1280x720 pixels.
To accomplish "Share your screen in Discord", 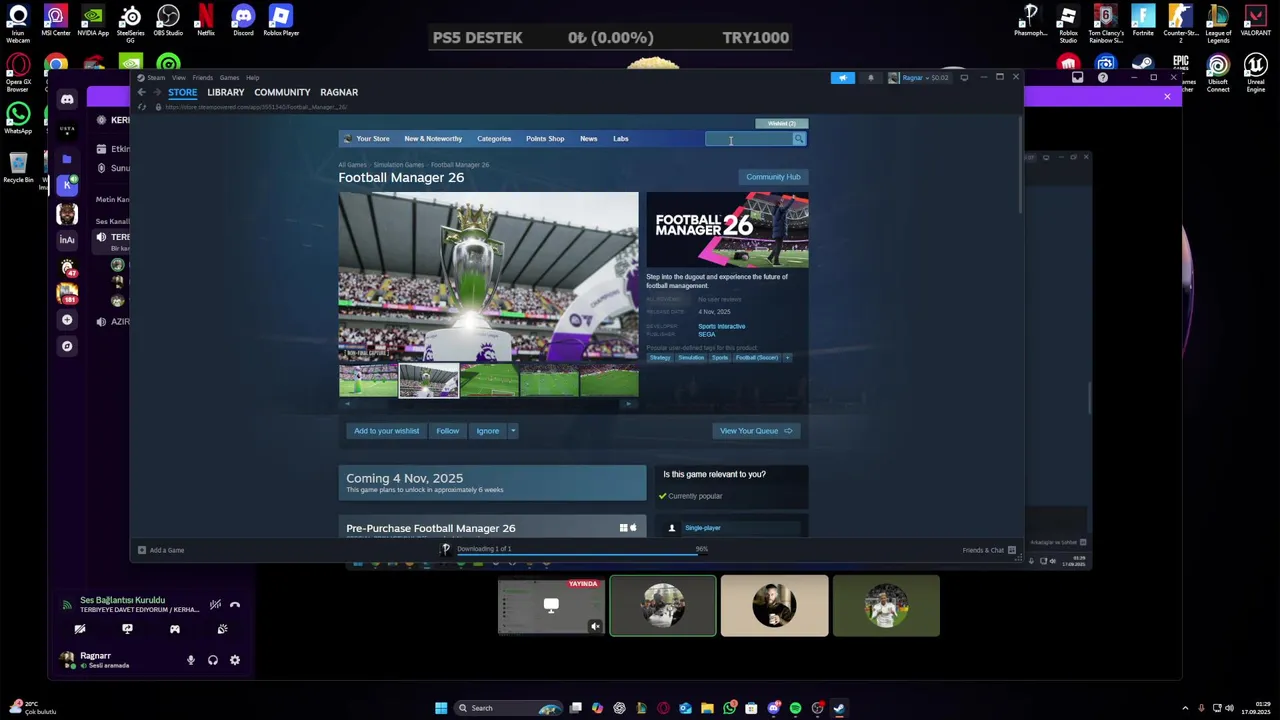I will tap(127, 629).
